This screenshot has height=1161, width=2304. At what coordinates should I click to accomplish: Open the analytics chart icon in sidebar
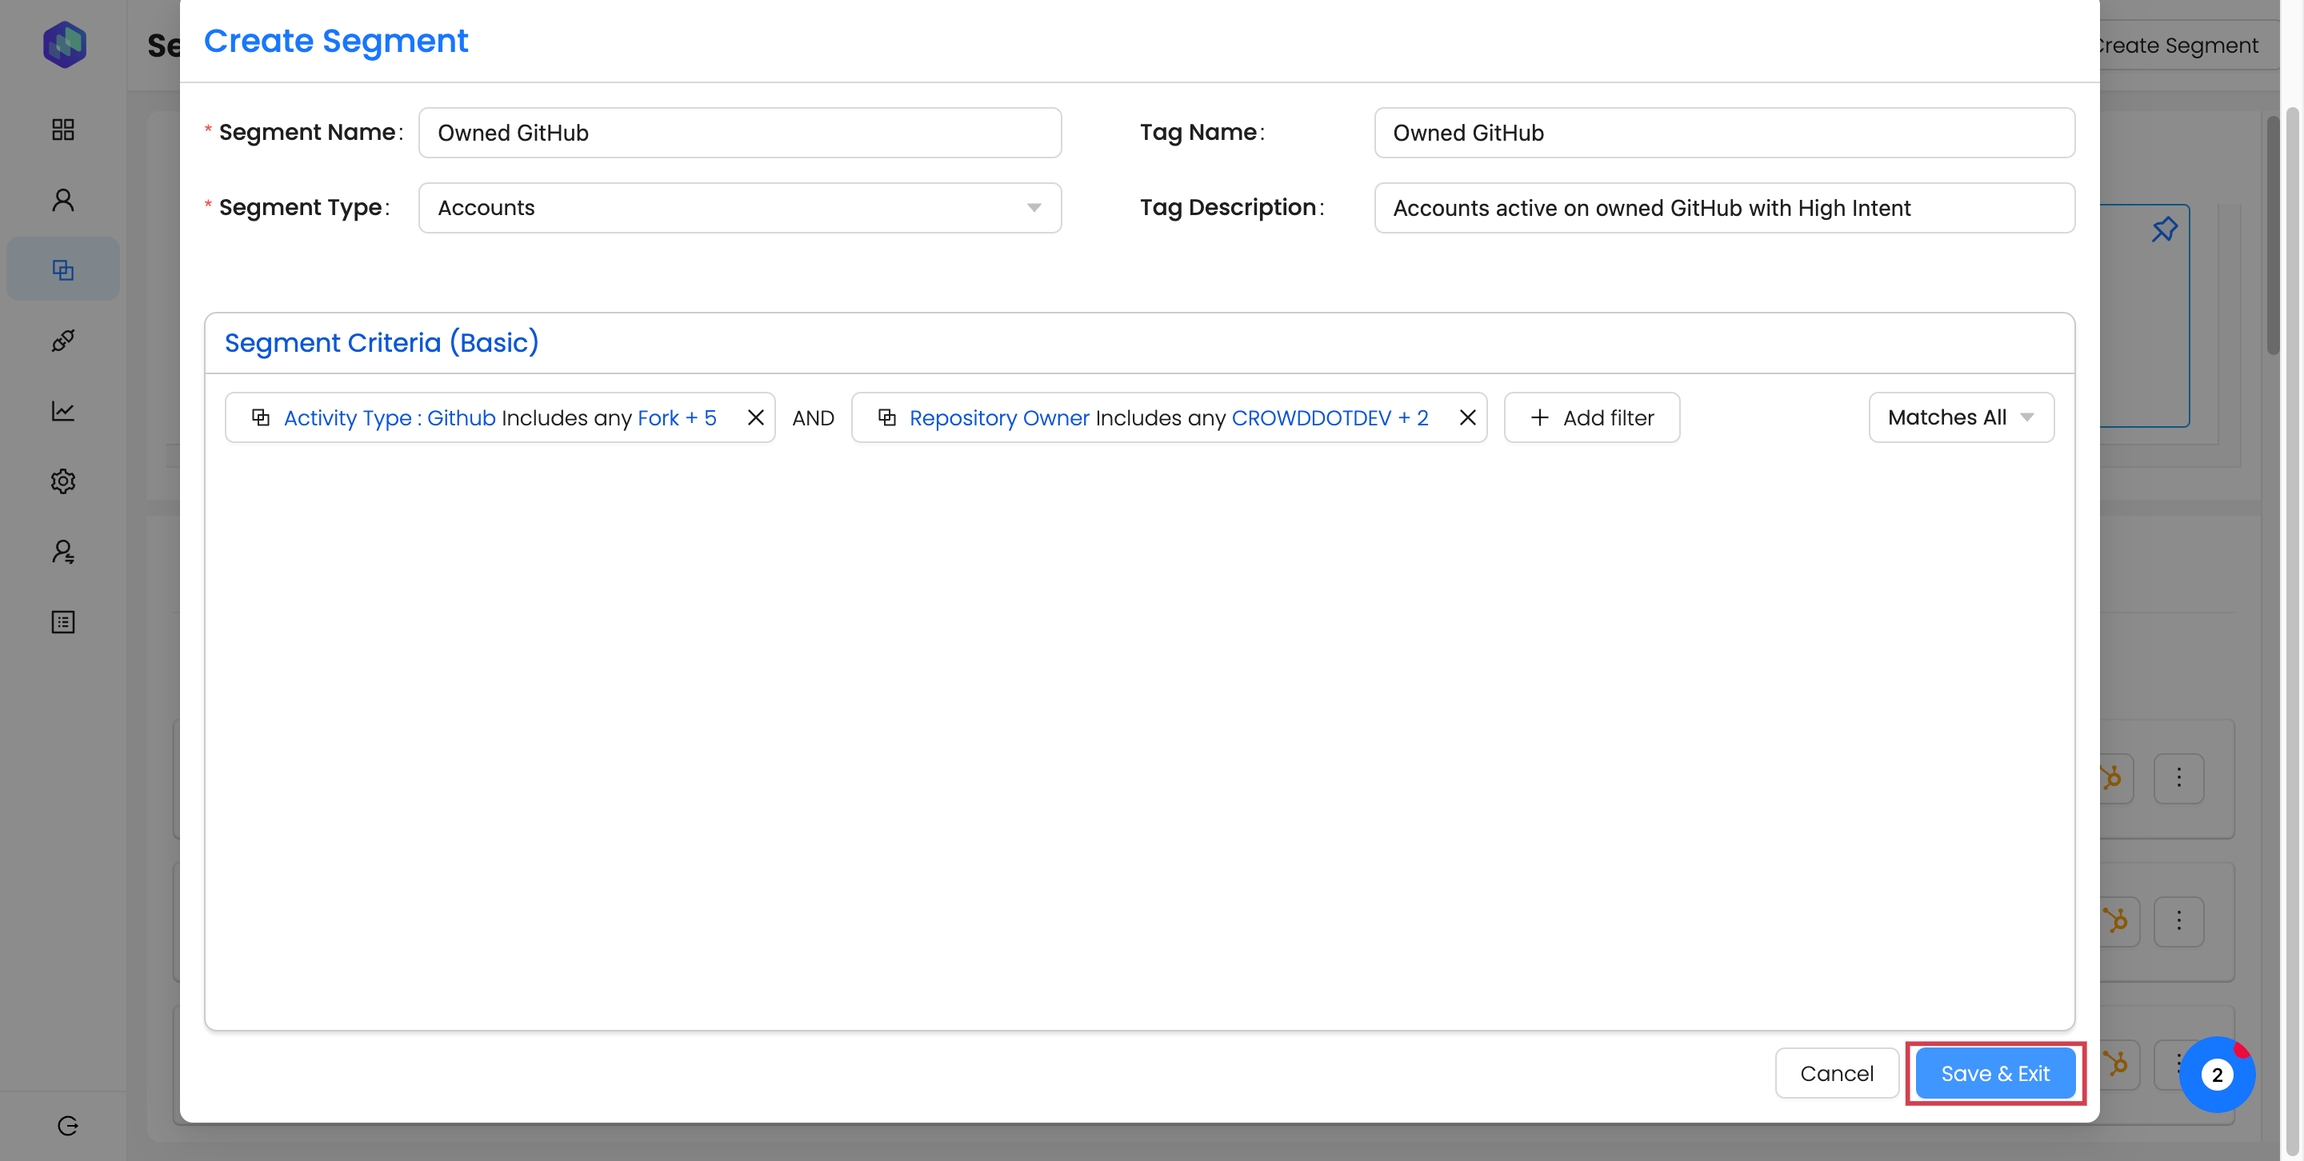(63, 411)
